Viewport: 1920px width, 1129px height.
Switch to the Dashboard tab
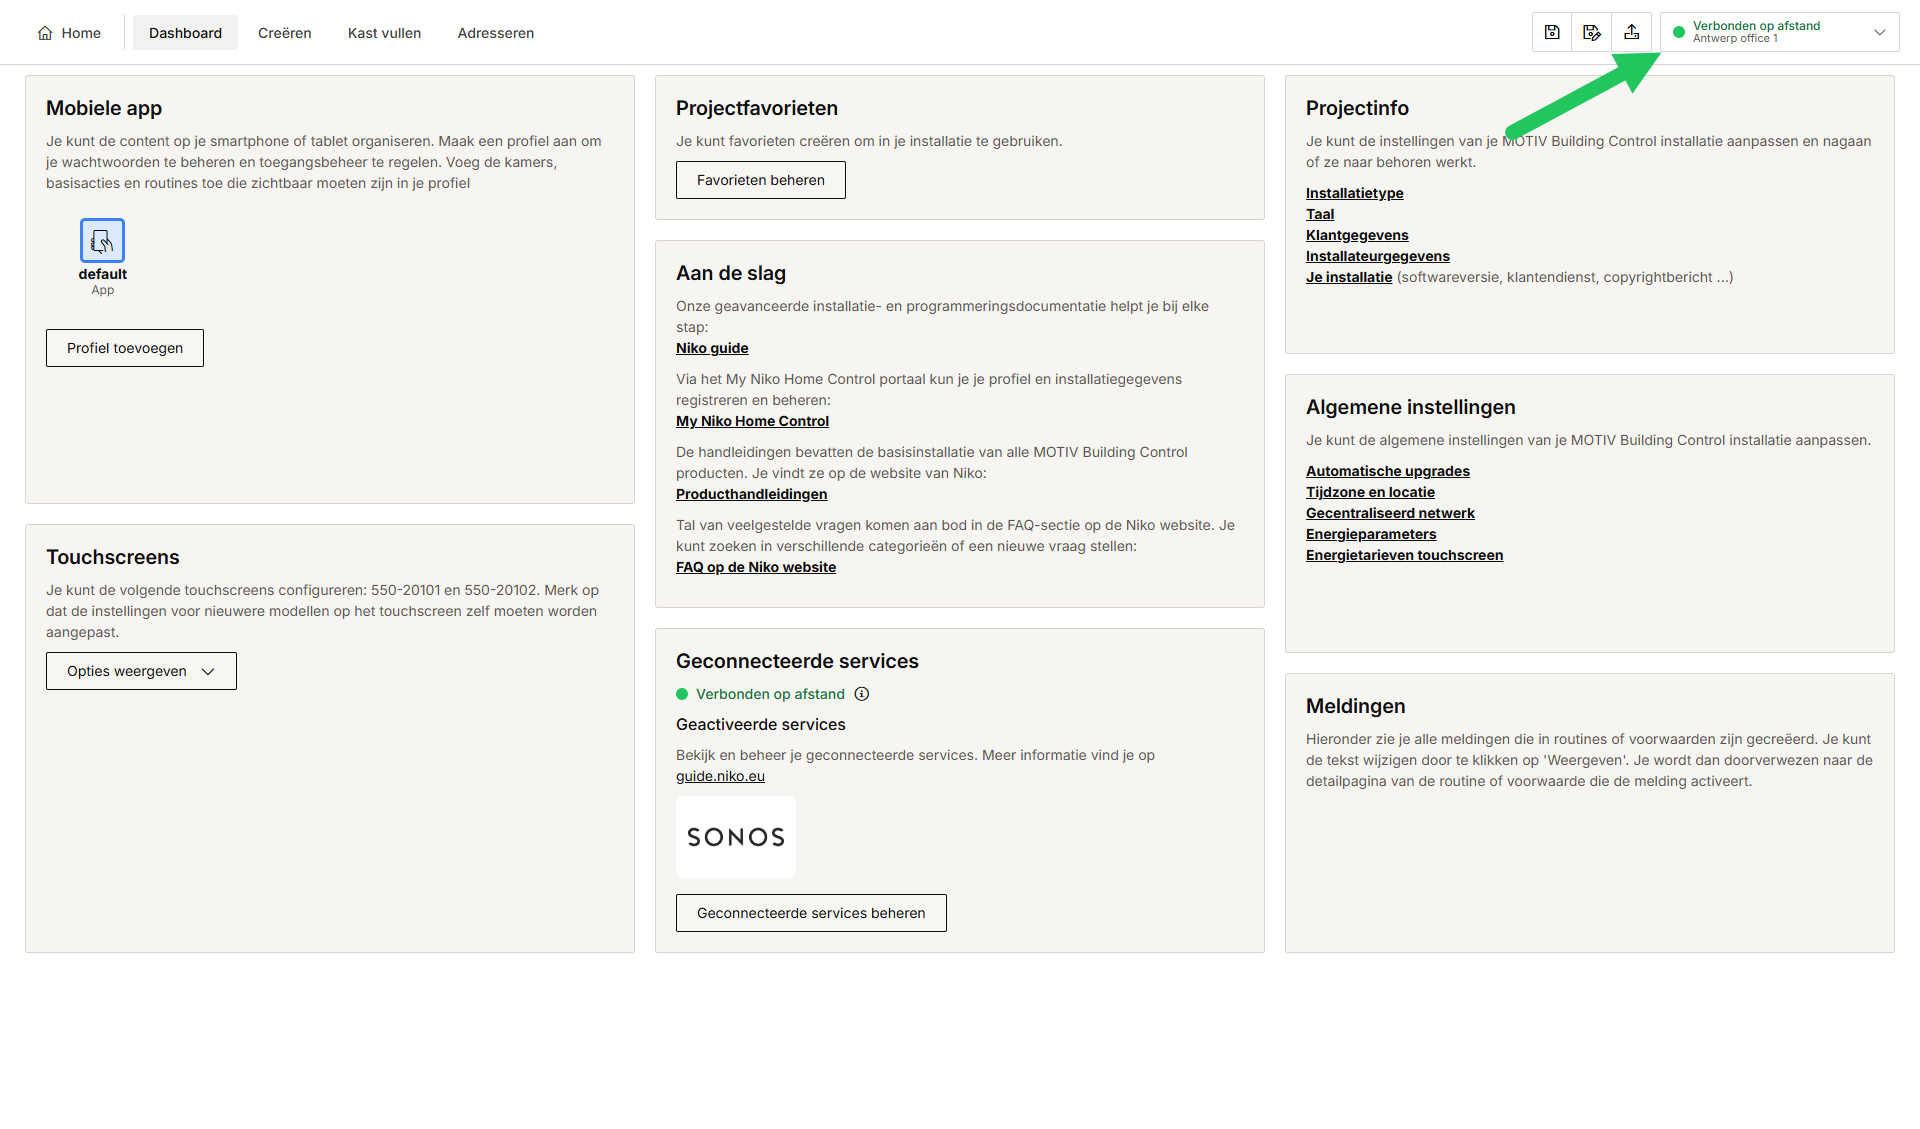[185, 33]
